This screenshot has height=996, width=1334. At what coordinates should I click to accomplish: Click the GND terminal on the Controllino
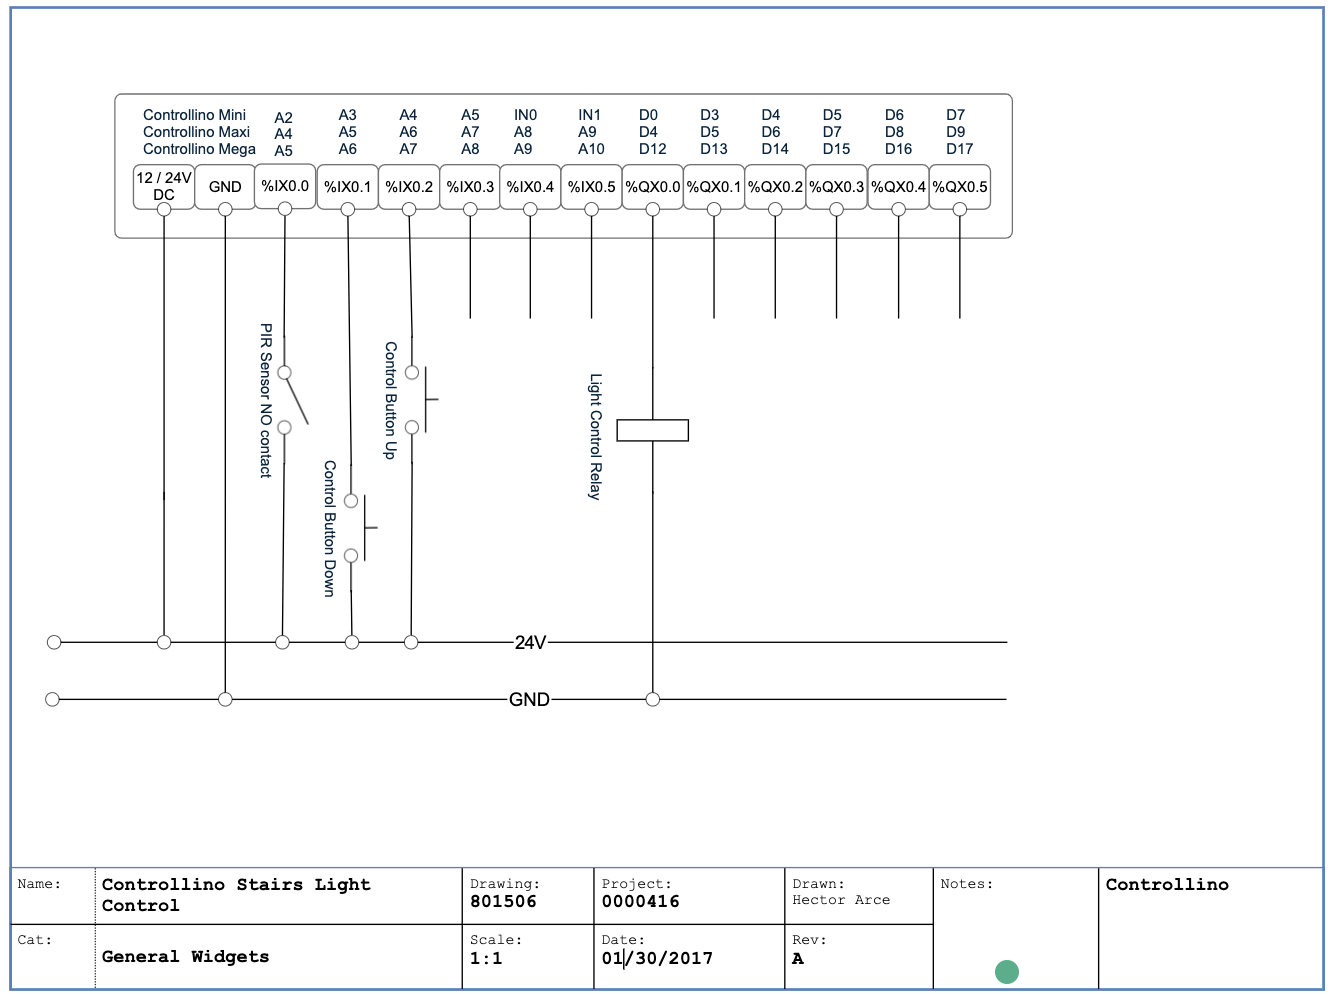coord(224,186)
